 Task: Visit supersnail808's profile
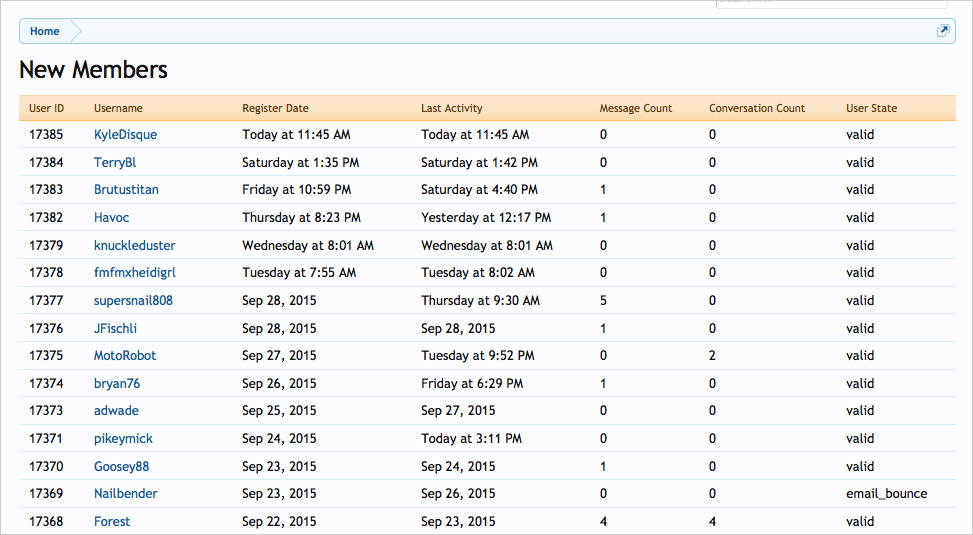[133, 301]
